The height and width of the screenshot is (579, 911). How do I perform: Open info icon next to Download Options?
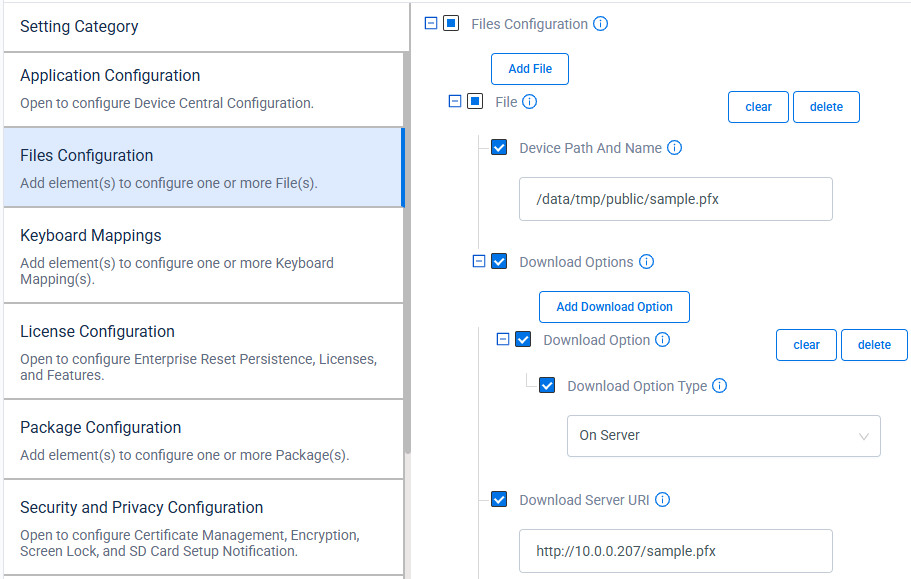[646, 261]
